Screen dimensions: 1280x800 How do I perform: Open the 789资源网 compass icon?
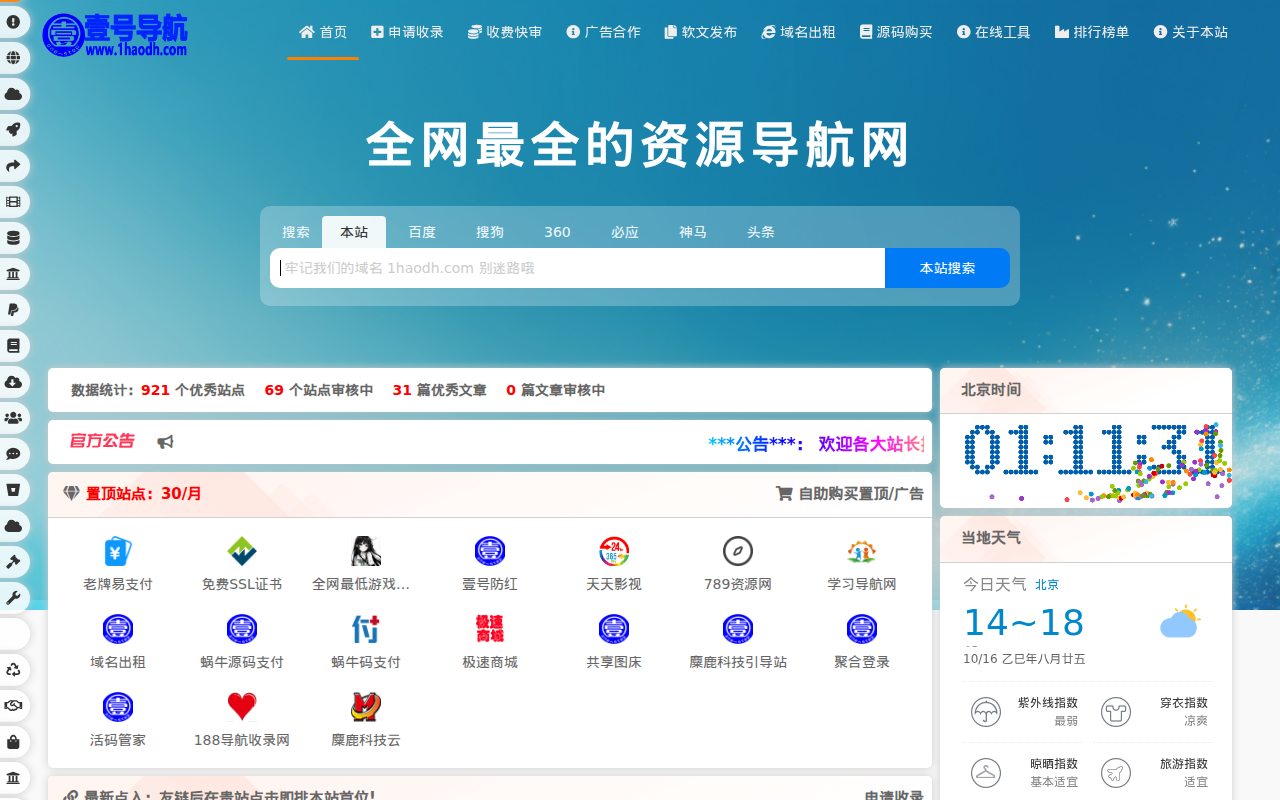(738, 551)
